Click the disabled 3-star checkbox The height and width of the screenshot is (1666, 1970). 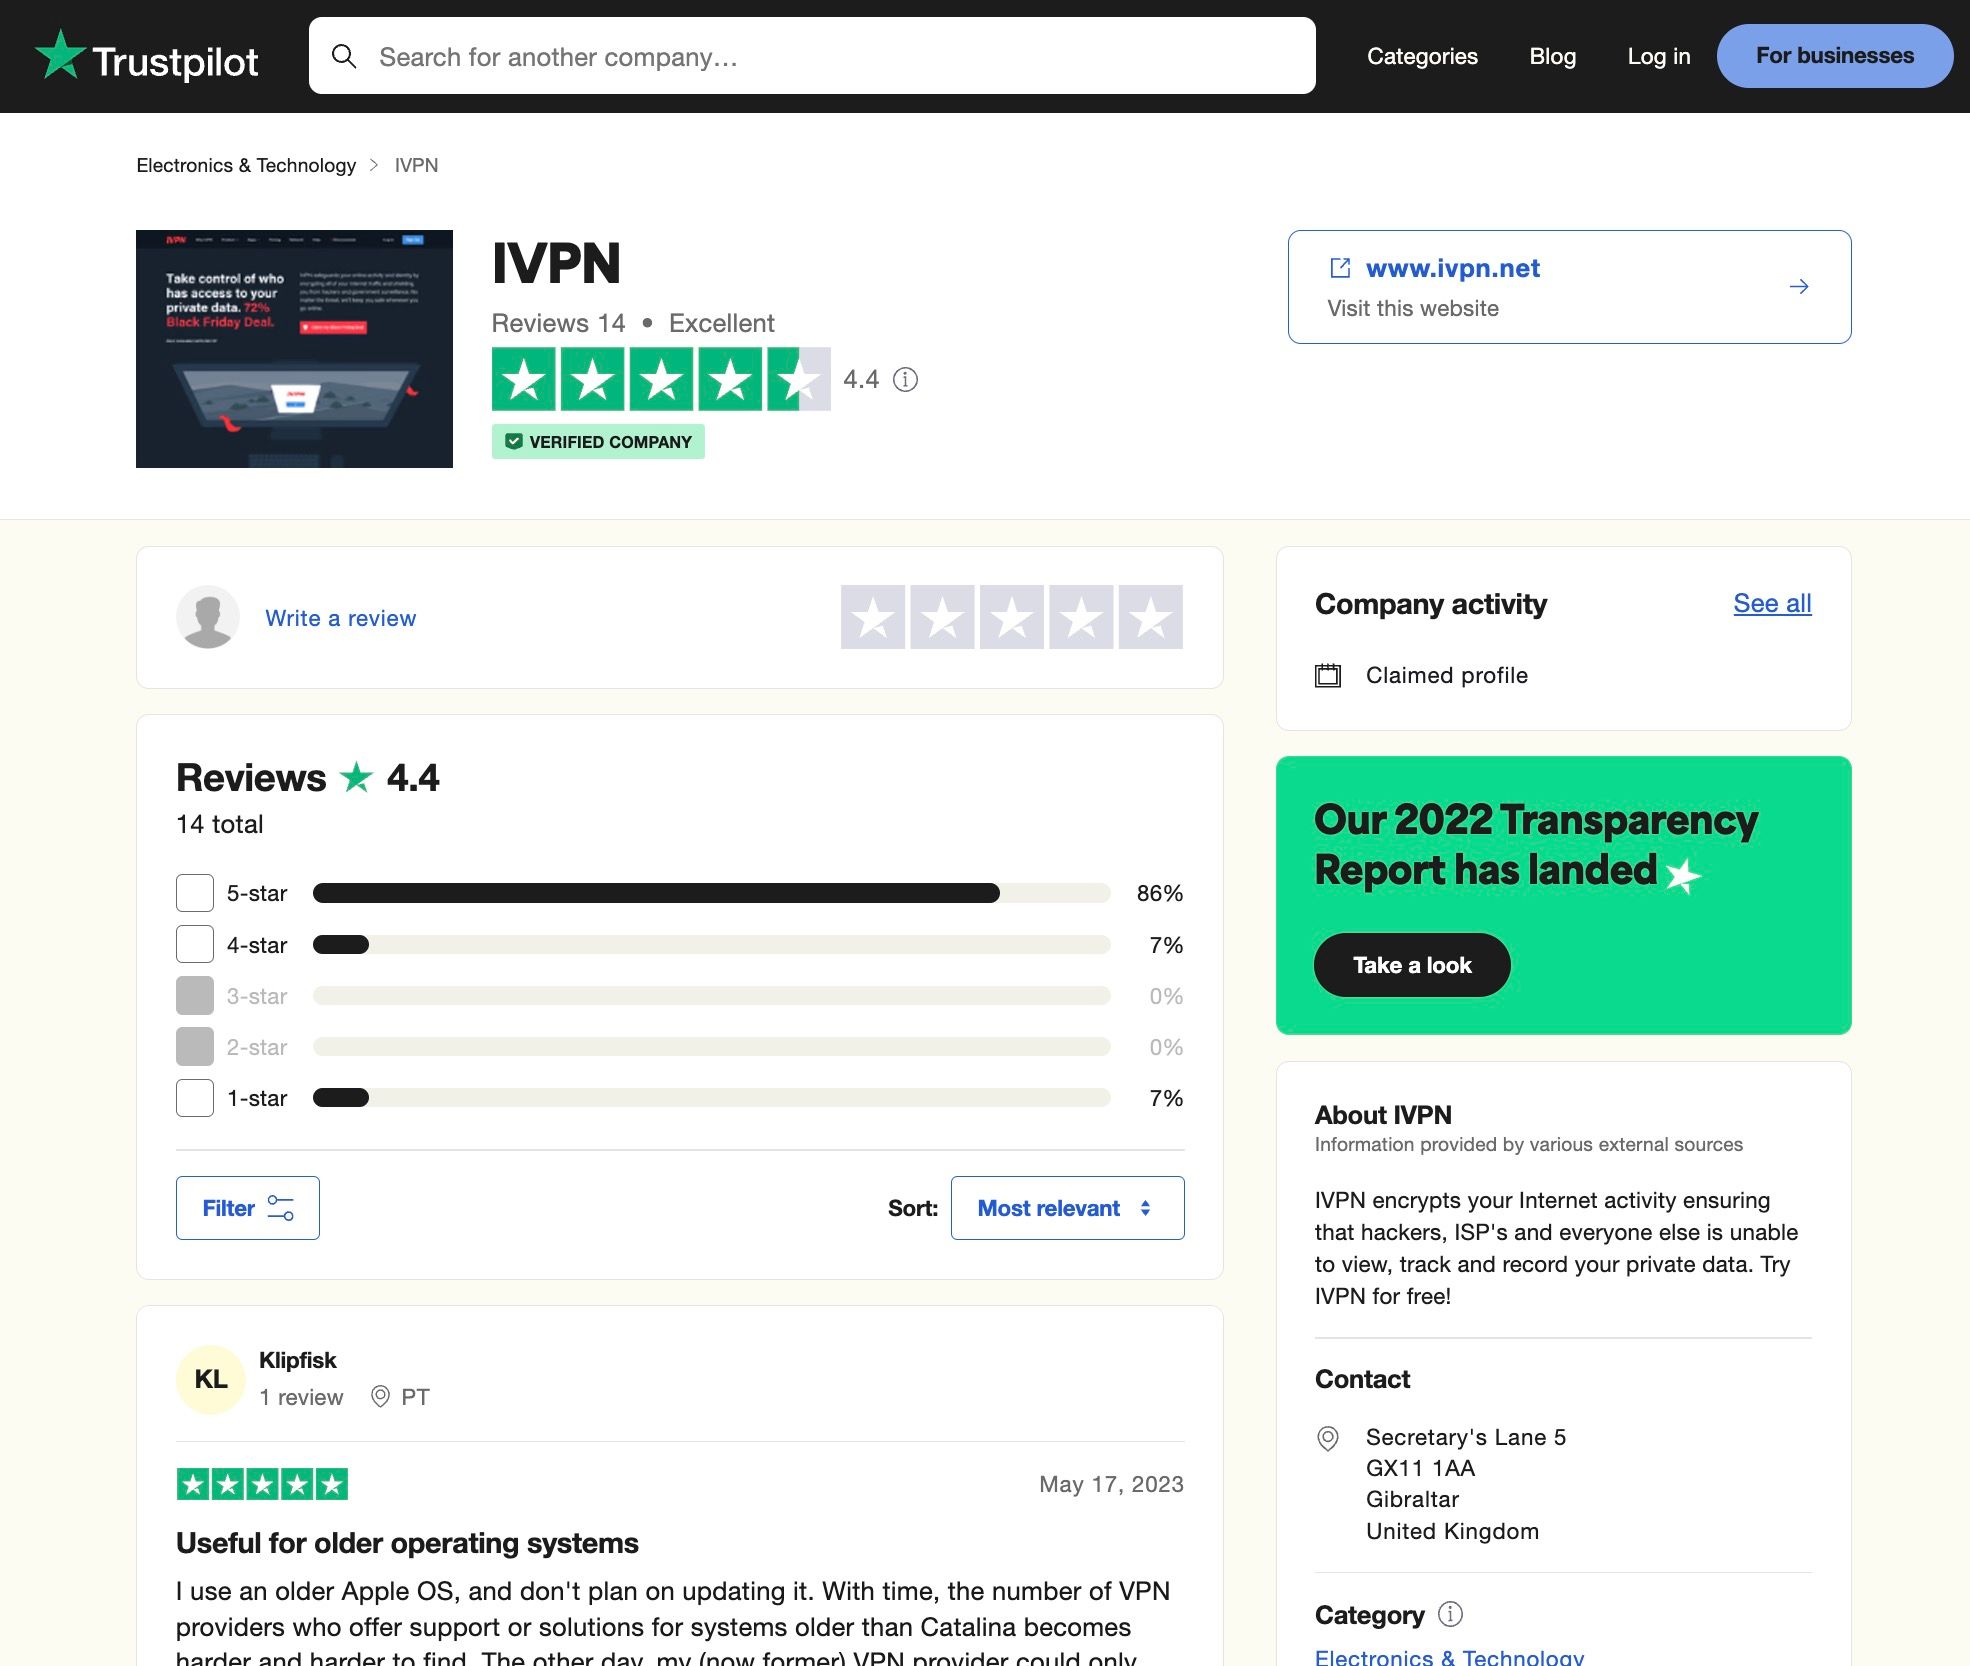tap(195, 996)
